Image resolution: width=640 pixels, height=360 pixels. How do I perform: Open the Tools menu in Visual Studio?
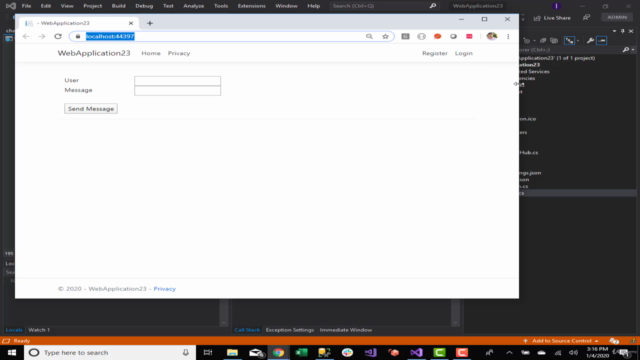pyautogui.click(x=221, y=6)
